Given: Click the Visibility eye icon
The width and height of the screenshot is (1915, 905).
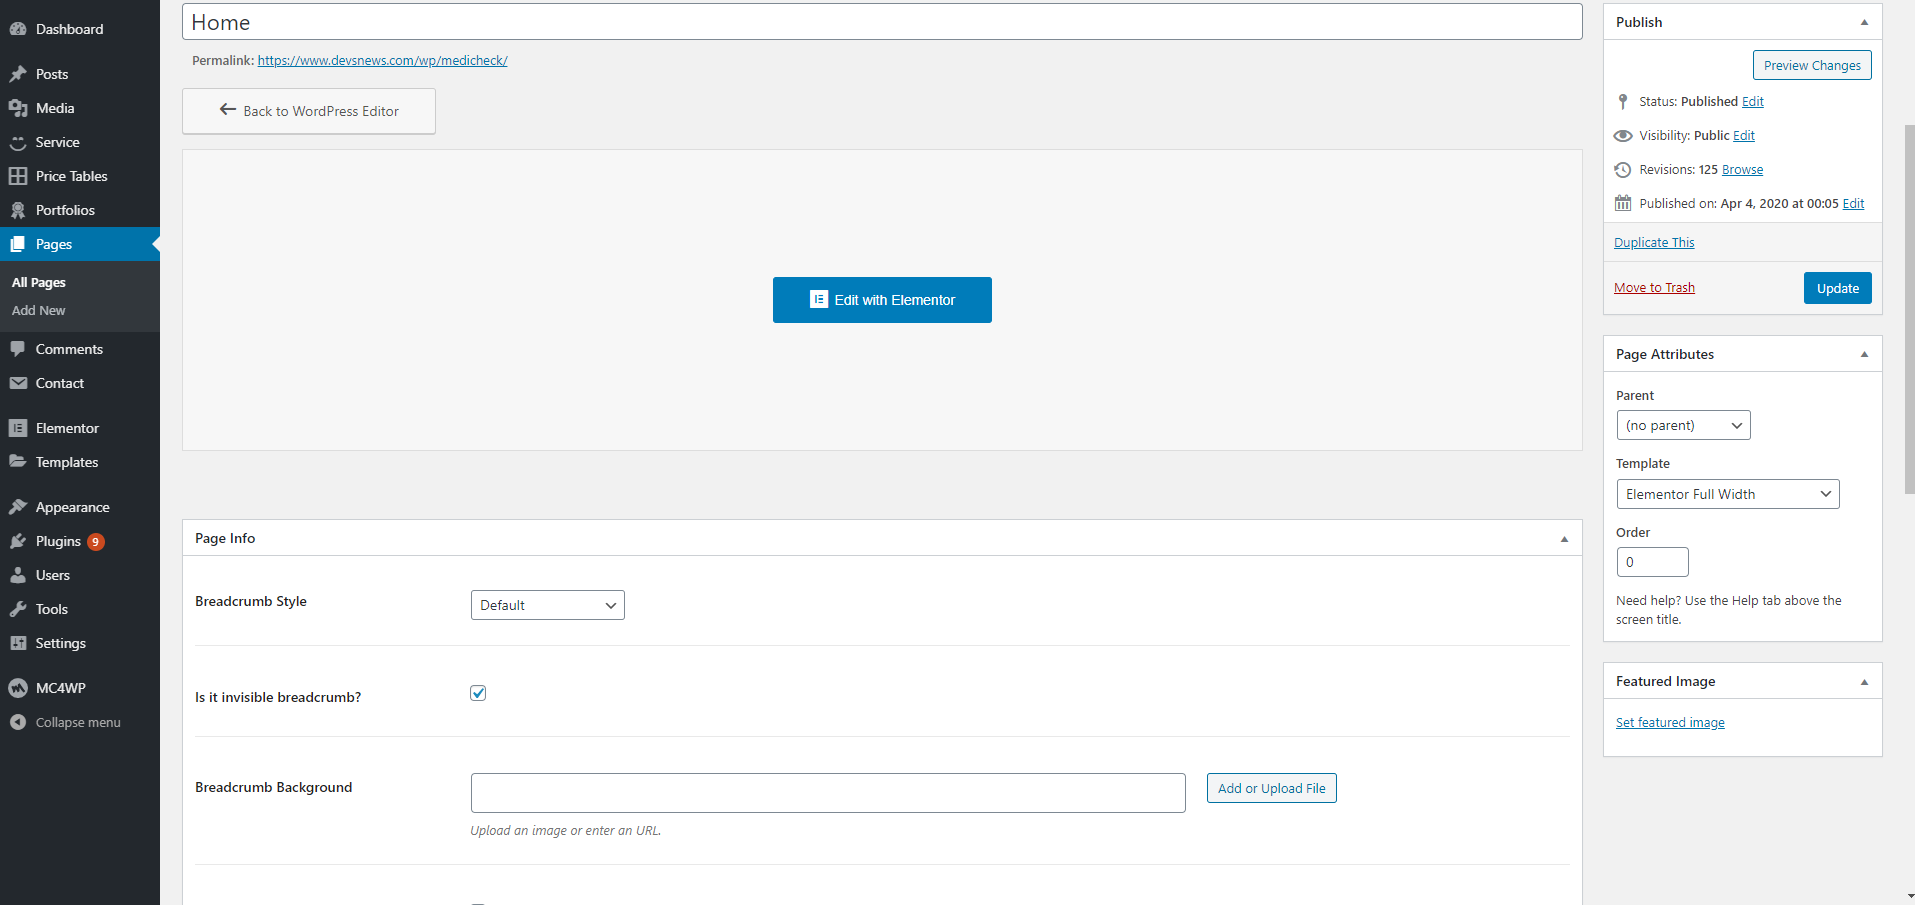Looking at the screenshot, I should coord(1623,136).
